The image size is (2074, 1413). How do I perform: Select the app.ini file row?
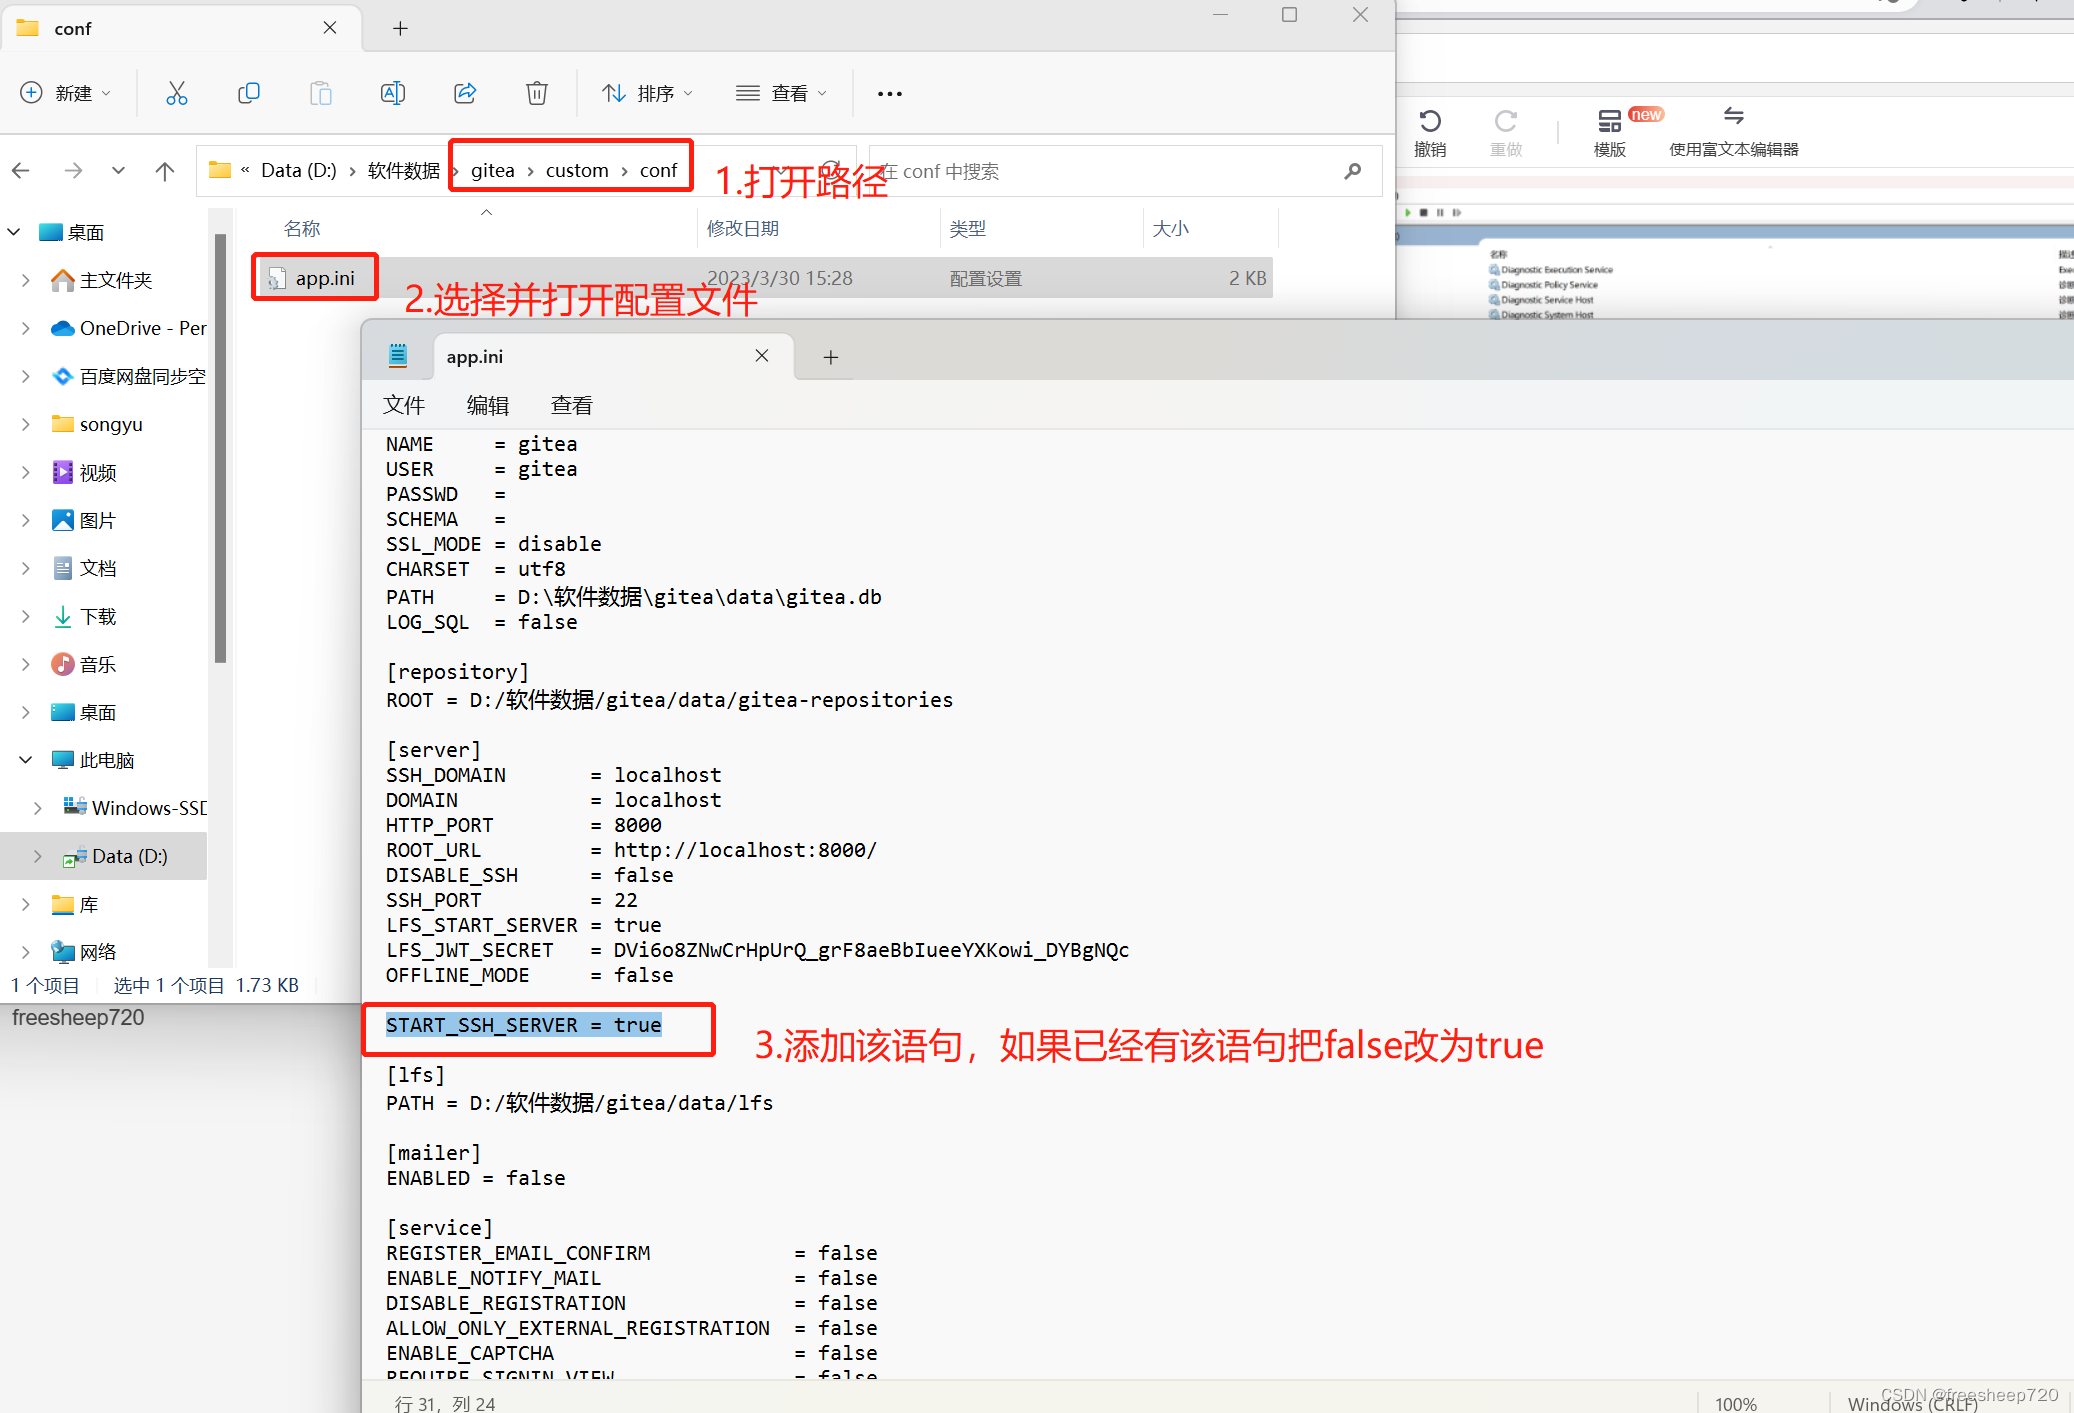(x=764, y=278)
